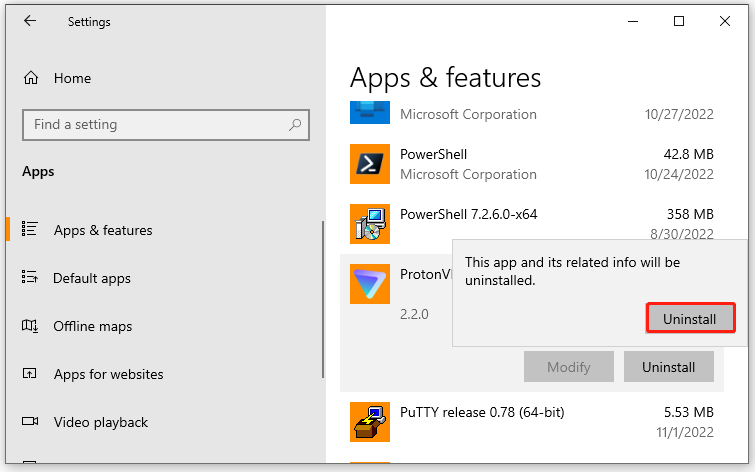
Task: Select the ProtonVPN app icon
Action: (x=370, y=284)
